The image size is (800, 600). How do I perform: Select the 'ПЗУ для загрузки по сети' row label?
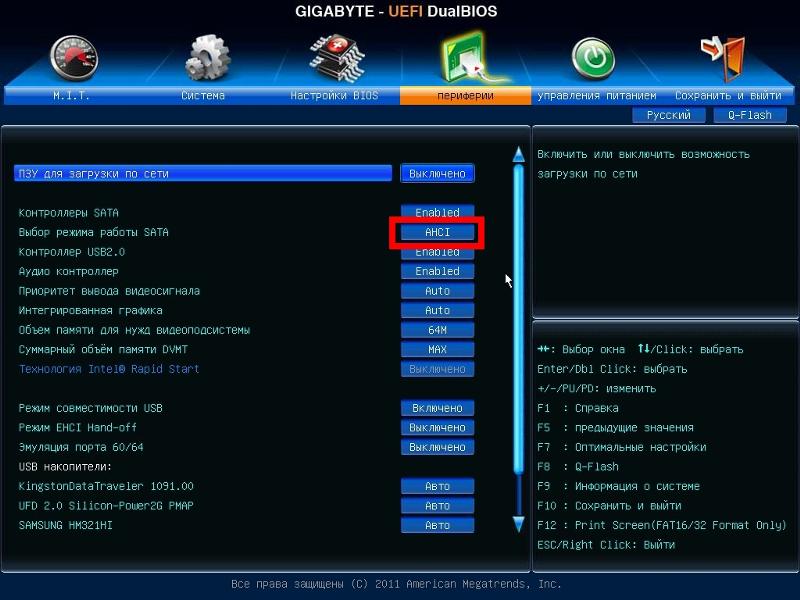tap(203, 173)
